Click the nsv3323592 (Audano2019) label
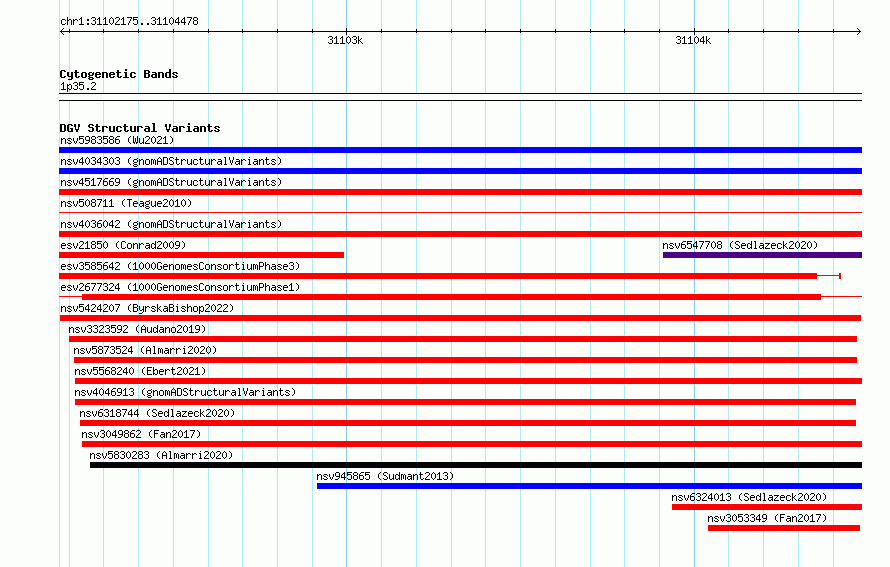Viewport: 890px width, 567px height. pyautogui.click(x=137, y=329)
